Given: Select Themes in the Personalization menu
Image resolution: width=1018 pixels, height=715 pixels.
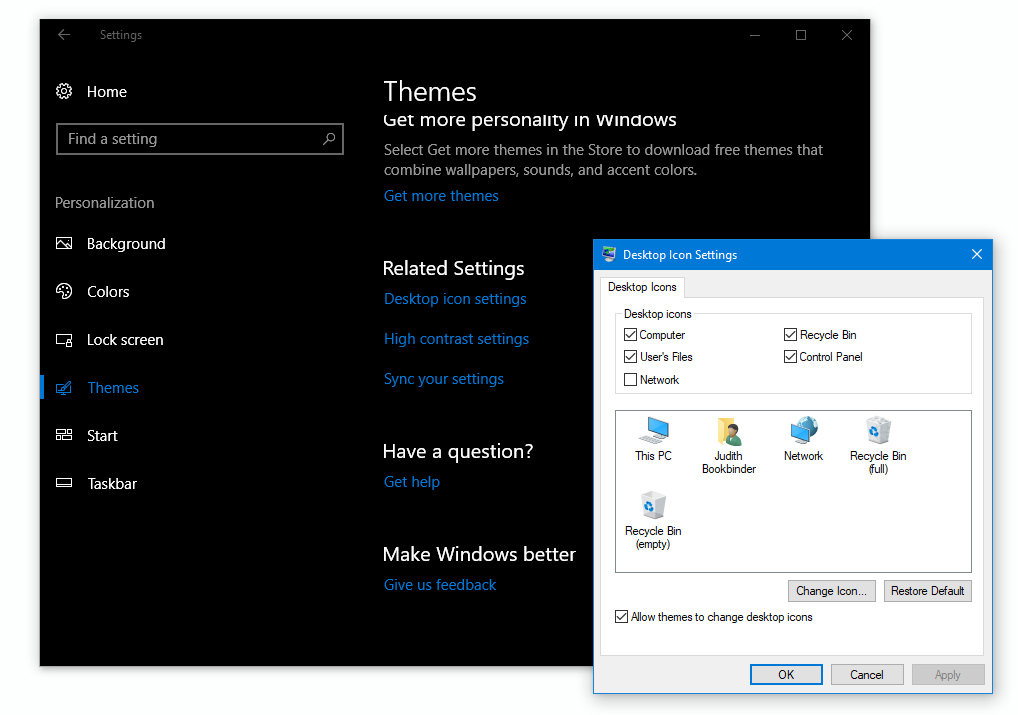Looking at the screenshot, I should coord(113,387).
